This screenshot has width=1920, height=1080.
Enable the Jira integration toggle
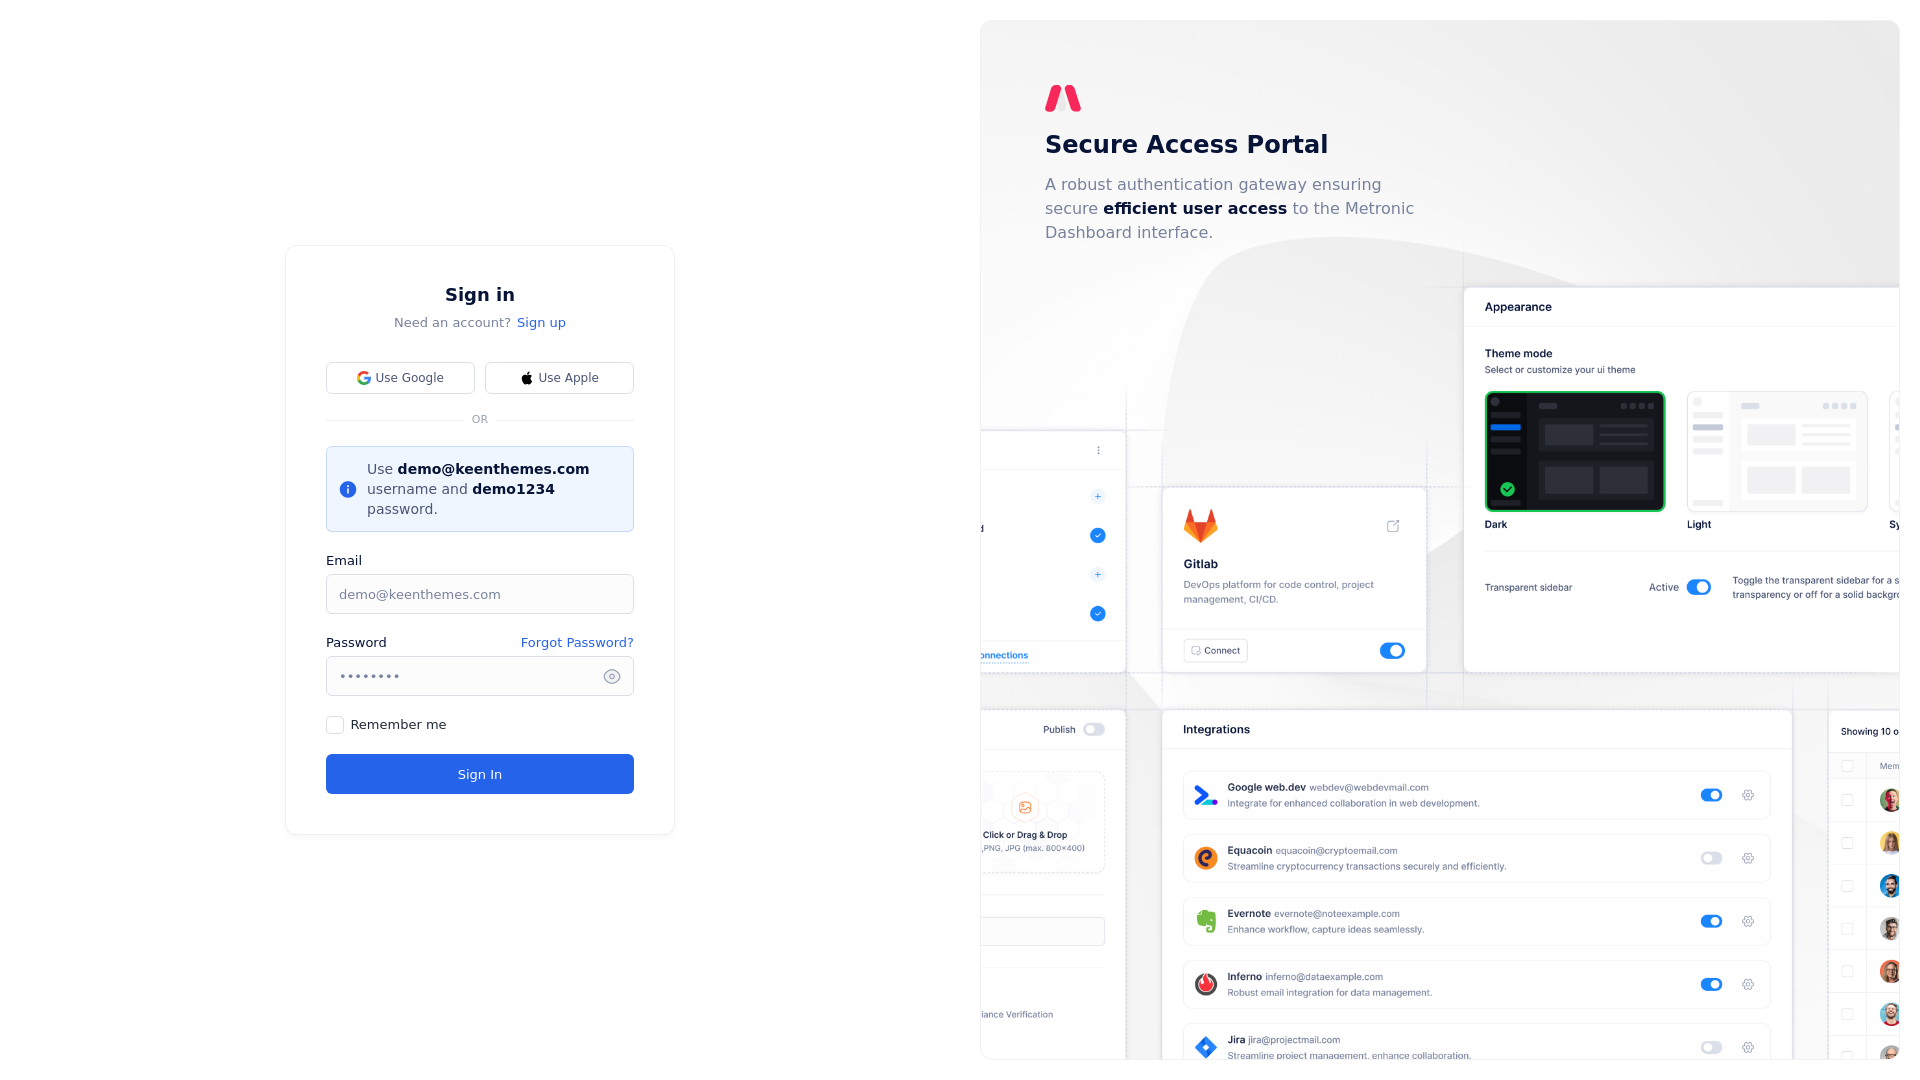tap(1711, 1047)
